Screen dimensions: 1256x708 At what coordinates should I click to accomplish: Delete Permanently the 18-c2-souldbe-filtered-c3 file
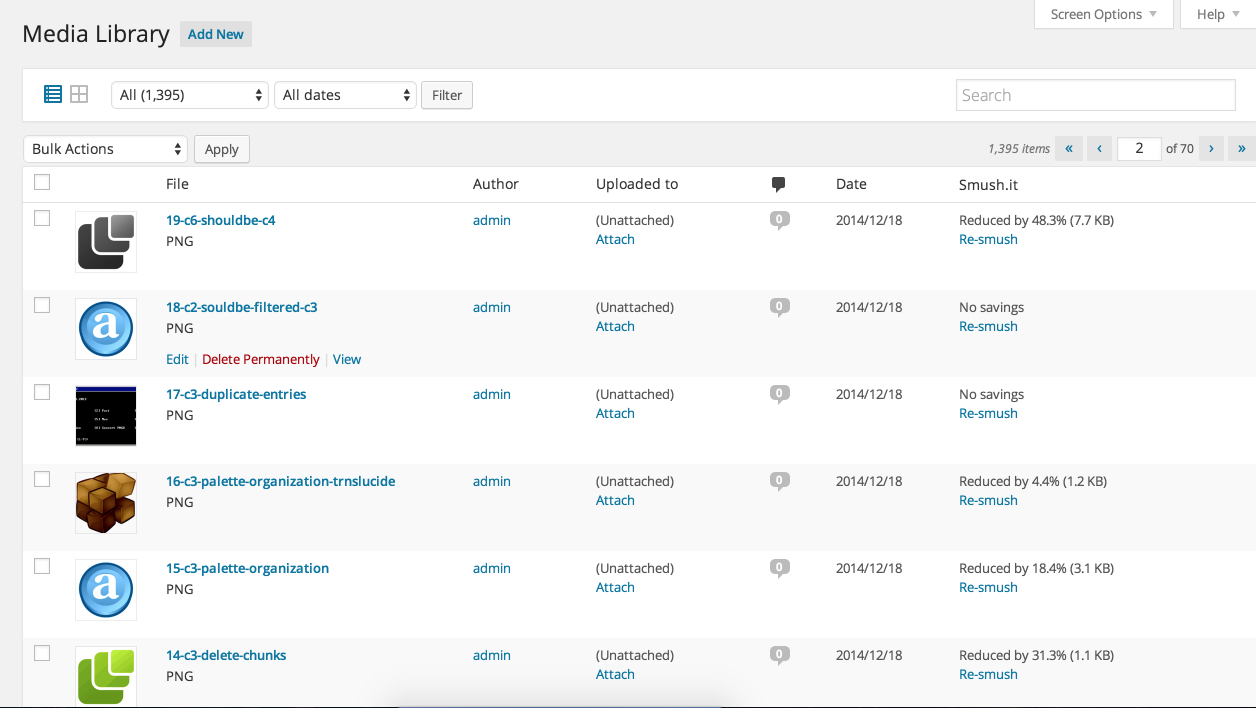261,359
